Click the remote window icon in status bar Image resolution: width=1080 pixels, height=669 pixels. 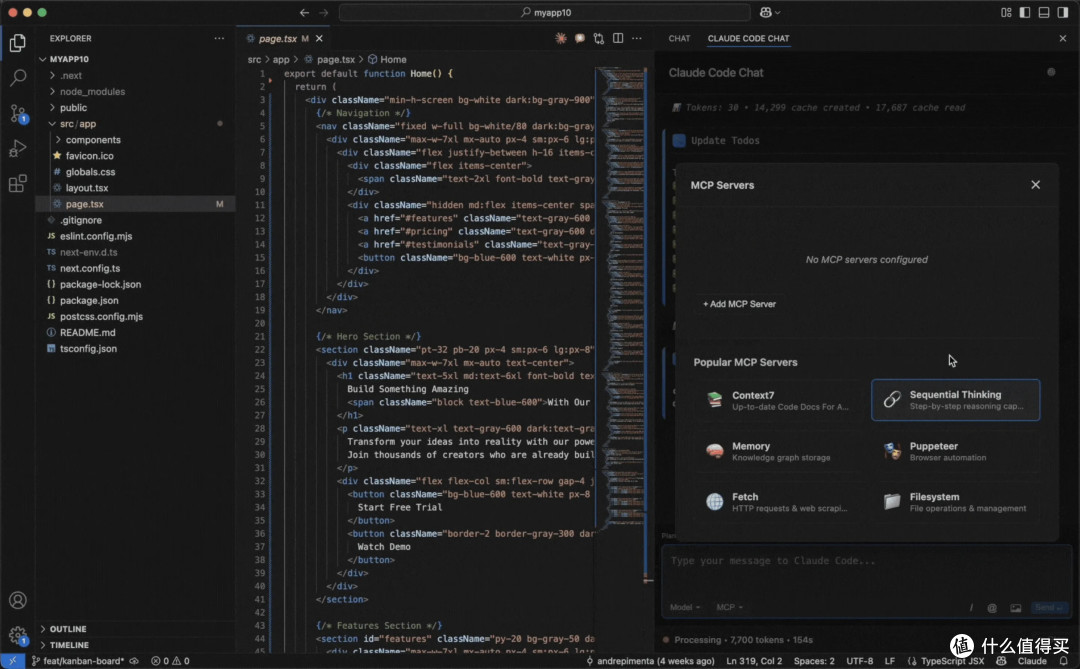point(12,661)
